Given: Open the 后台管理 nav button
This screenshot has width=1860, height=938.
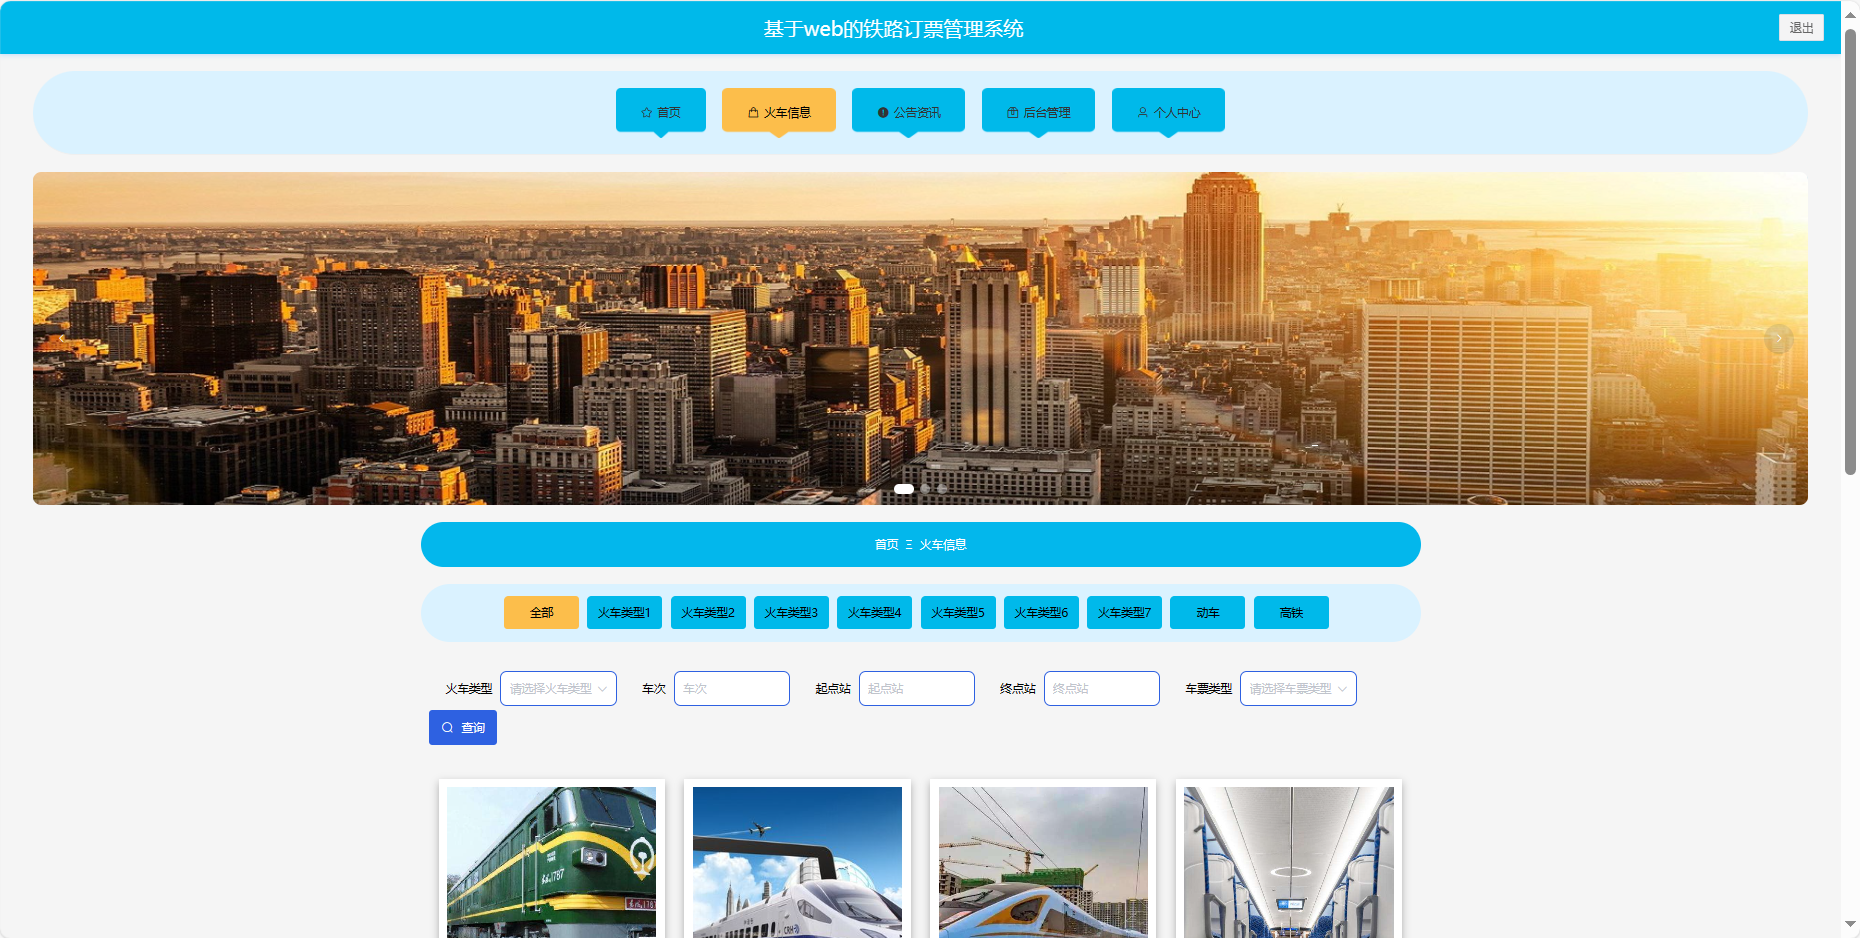Looking at the screenshot, I should coord(1038,110).
